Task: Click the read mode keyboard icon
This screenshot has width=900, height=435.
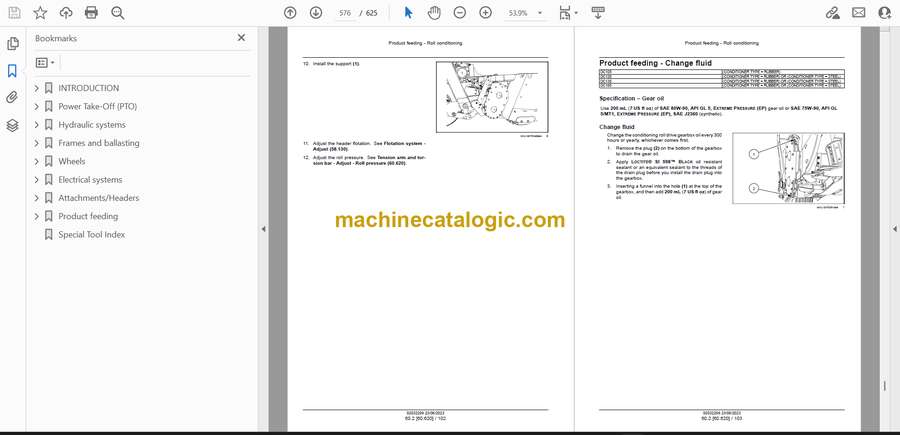Action: click(x=598, y=13)
